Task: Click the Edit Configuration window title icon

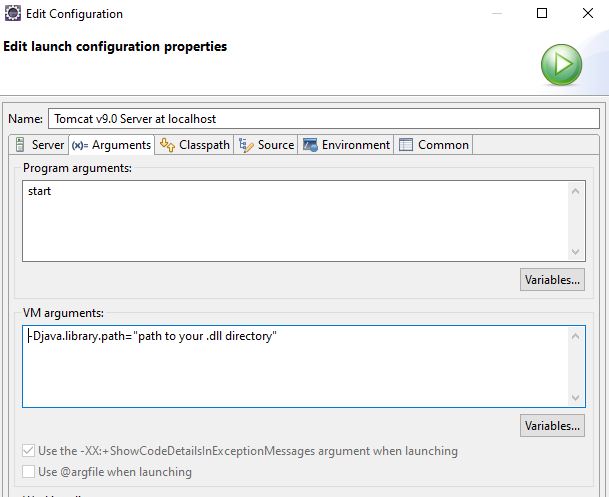Action: [x=12, y=13]
